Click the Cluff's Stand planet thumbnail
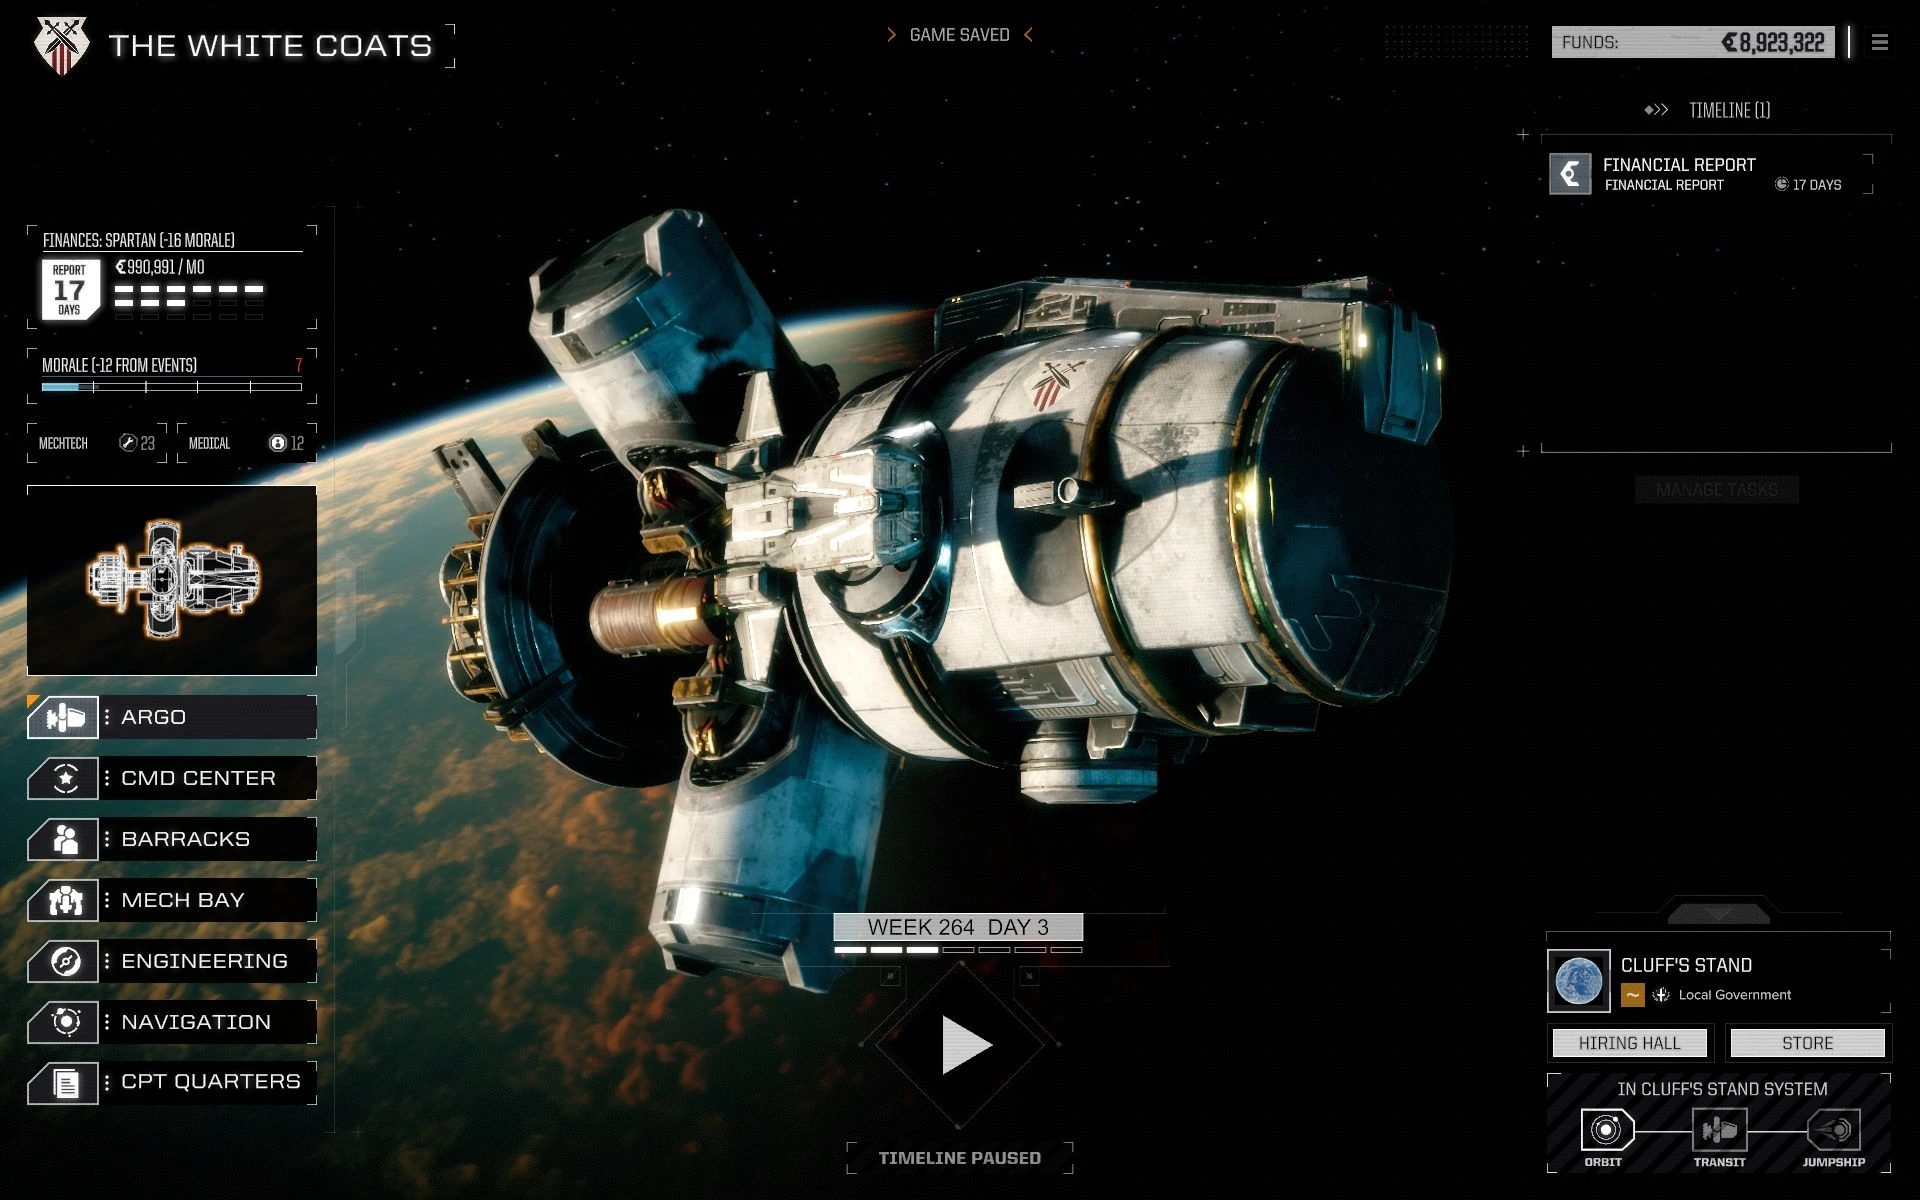 pos(1579,981)
